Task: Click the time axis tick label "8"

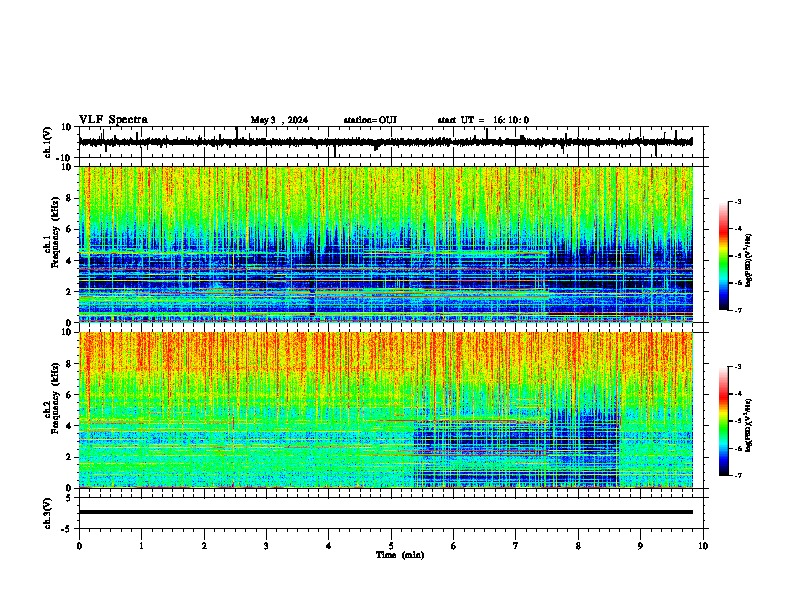Action: coord(578,546)
